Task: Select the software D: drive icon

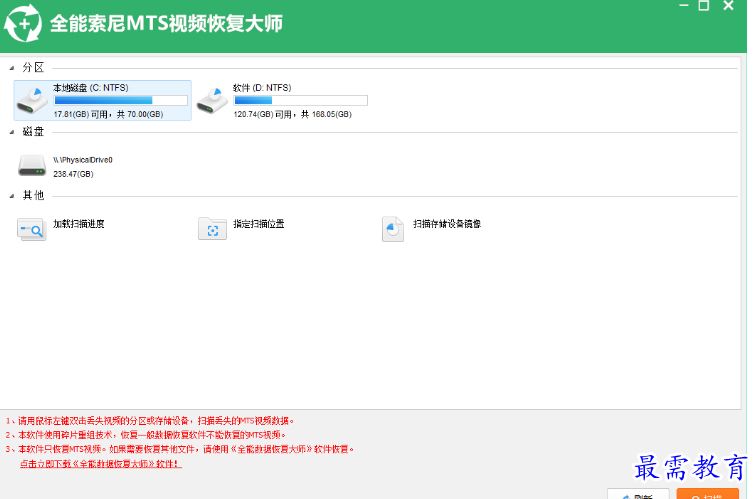Action: click(x=213, y=100)
